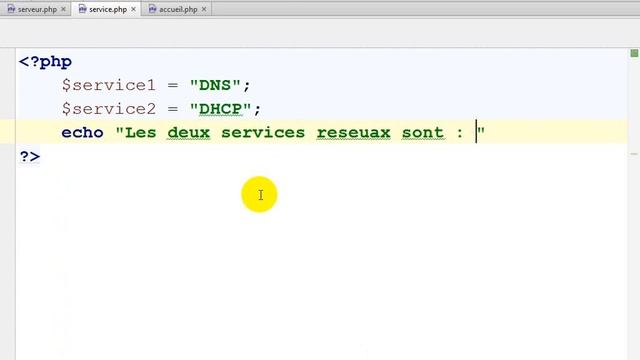
Task: Close the serveur.php tab
Action: tap(63, 9)
